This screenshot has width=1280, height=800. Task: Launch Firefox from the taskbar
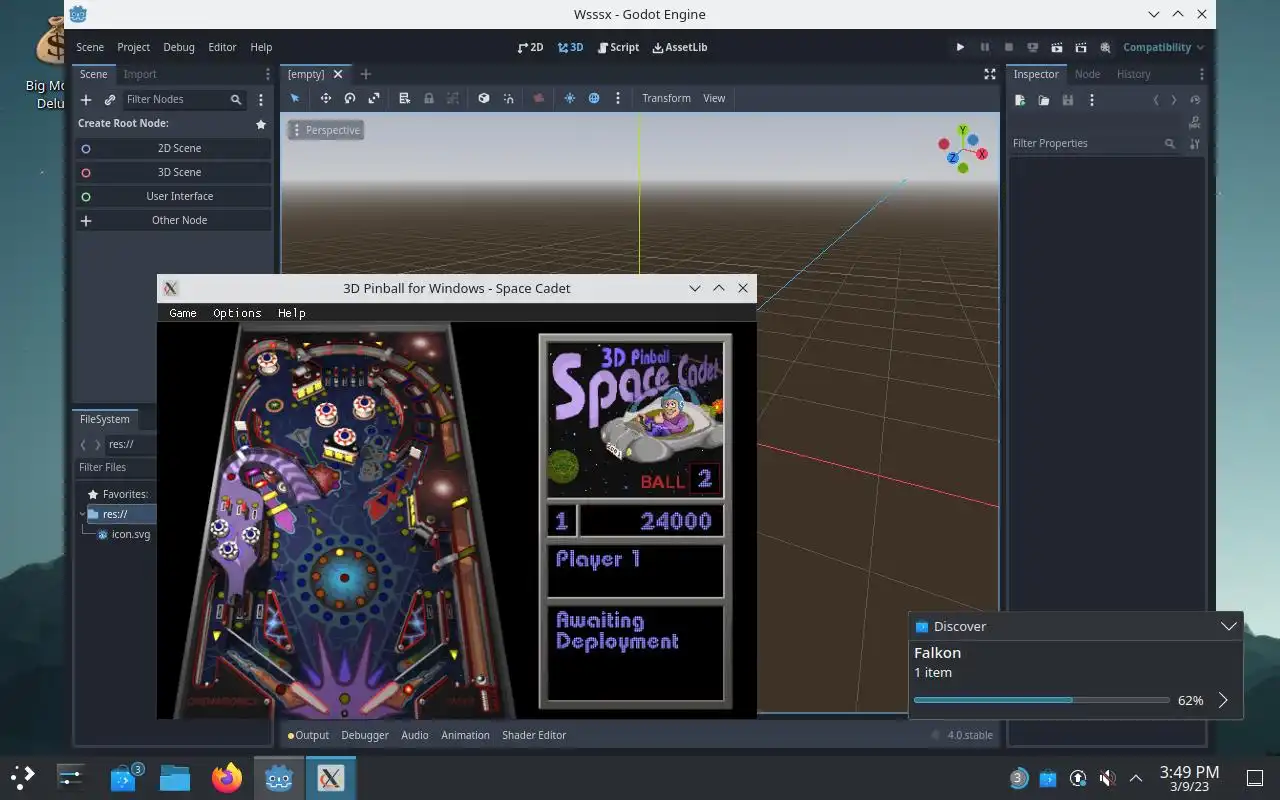click(227, 777)
